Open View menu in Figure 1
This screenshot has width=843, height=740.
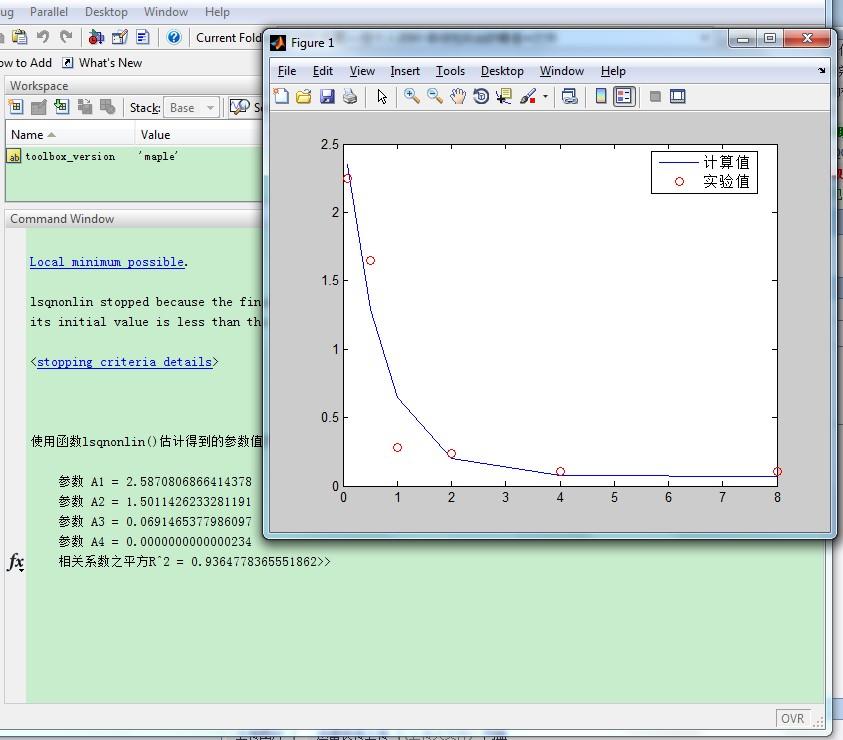[x=362, y=71]
